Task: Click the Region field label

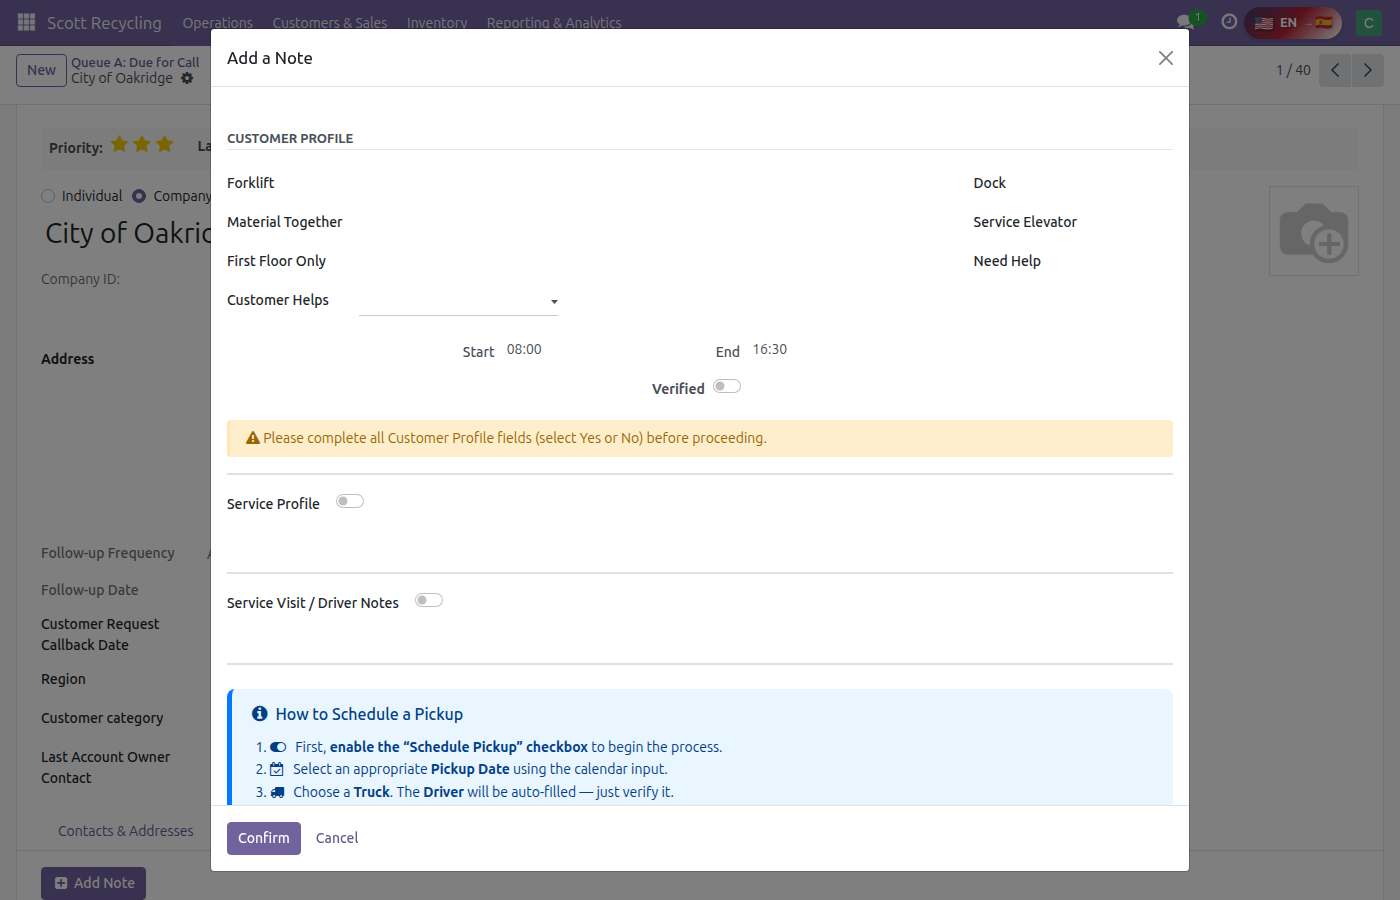Action: 63,679
